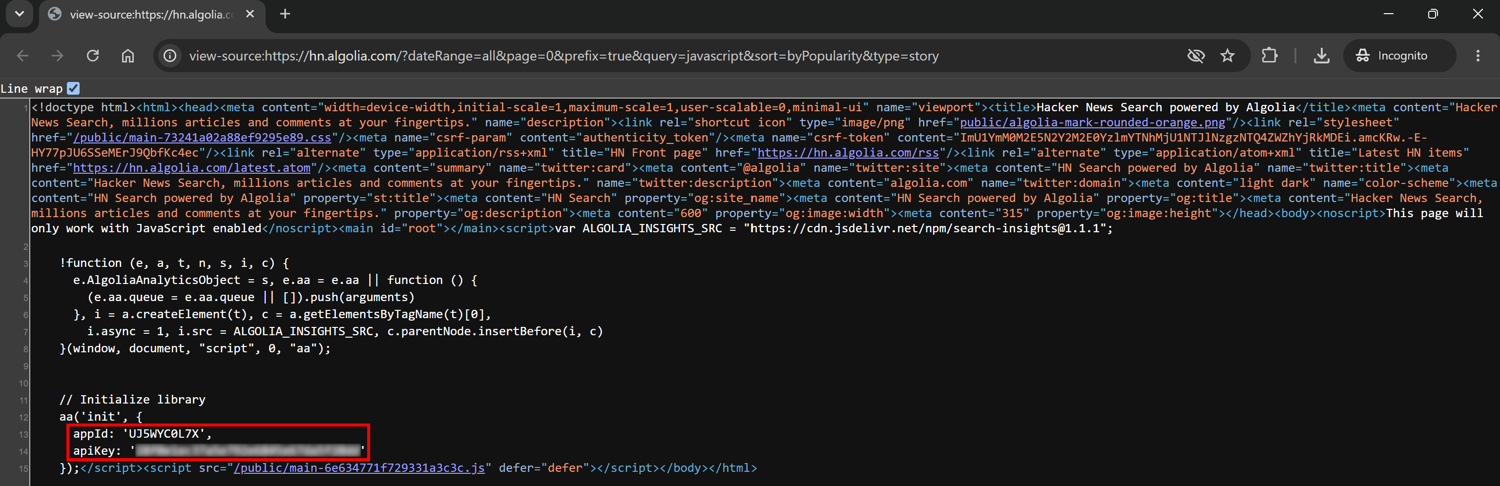The width and height of the screenshot is (1500, 486).
Task: Click the '}(window, document, "script", 0, "aa");' line
Action: (195, 348)
